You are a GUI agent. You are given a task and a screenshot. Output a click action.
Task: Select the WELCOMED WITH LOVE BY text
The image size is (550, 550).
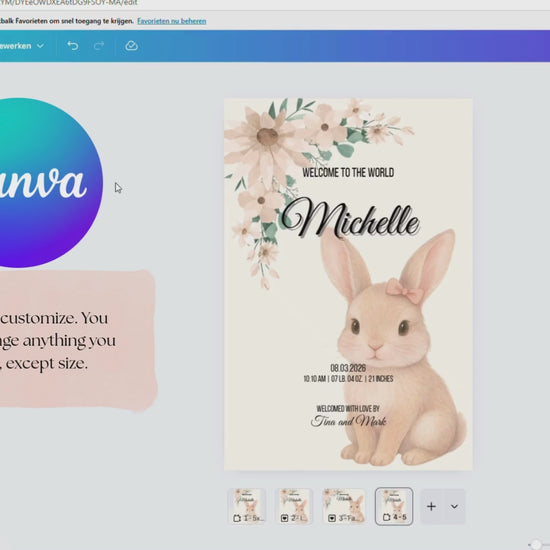coord(348,409)
